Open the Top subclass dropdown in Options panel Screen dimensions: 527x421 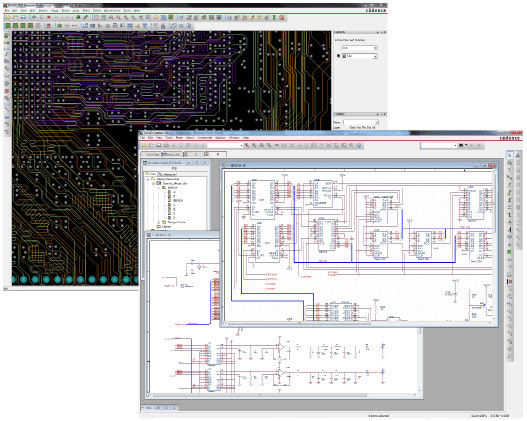[x=359, y=56]
